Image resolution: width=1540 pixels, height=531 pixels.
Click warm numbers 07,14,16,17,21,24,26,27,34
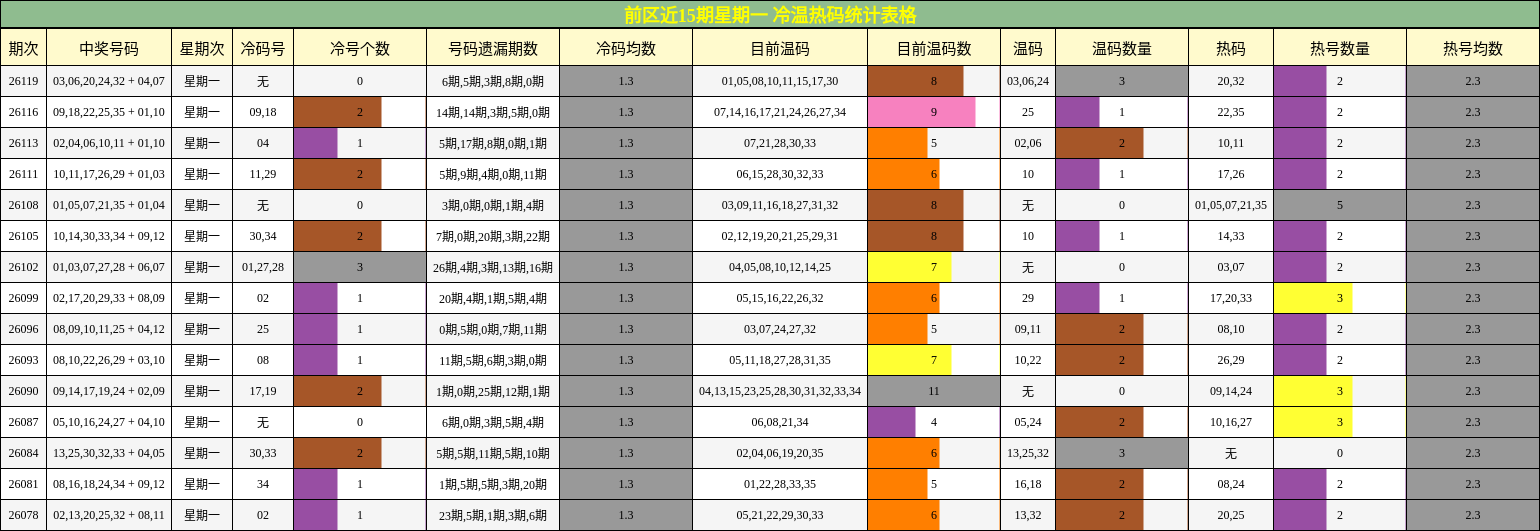(780, 112)
